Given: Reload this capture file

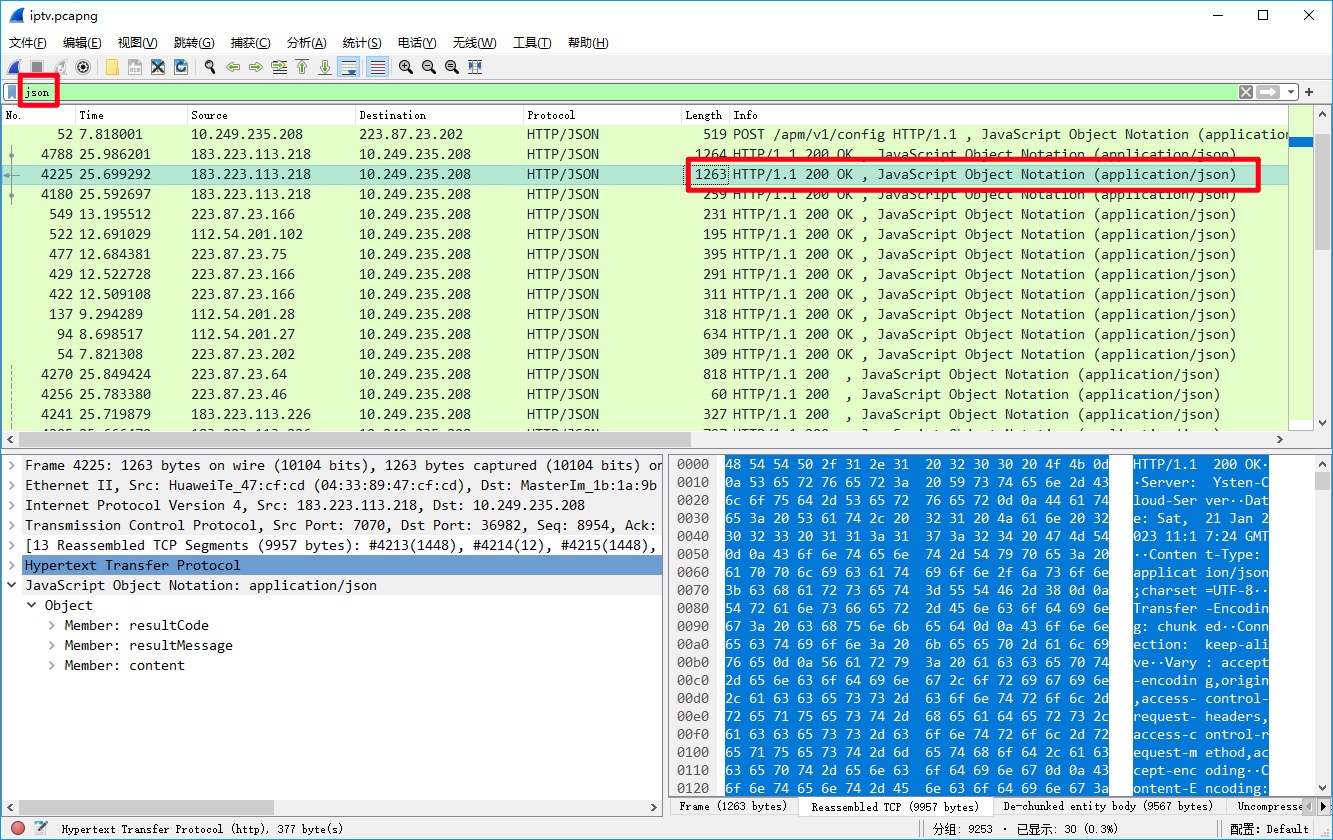Looking at the screenshot, I should pos(181,67).
